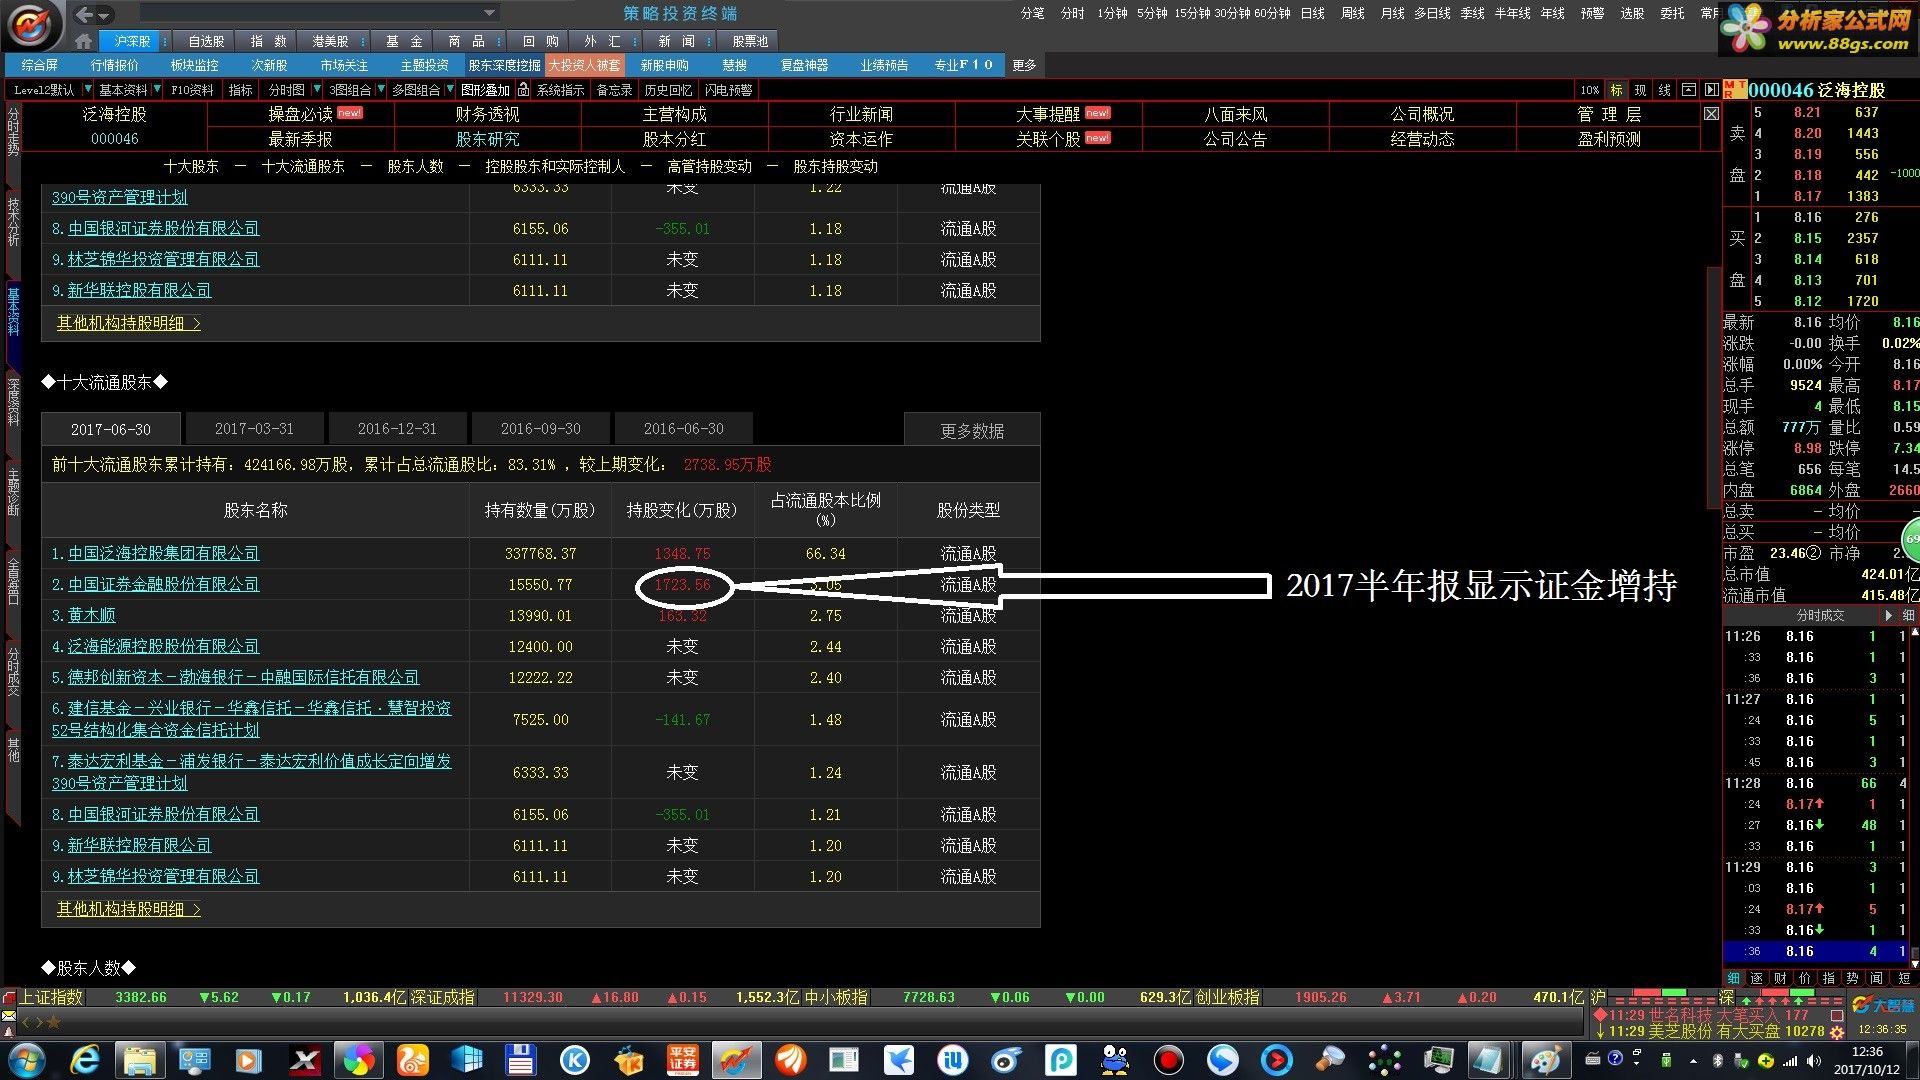Image resolution: width=1920 pixels, height=1080 pixels.
Task: Click the Bluetooth tray icon
Action: click(x=1720, y=1061)
